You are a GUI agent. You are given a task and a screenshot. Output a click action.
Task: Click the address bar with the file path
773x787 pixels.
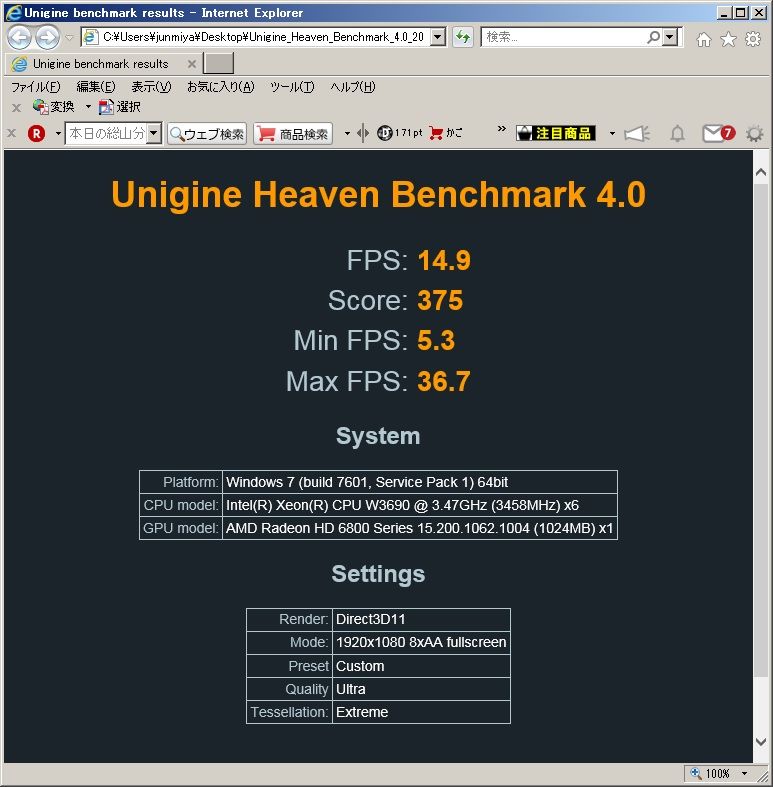[x=256, y=37]
